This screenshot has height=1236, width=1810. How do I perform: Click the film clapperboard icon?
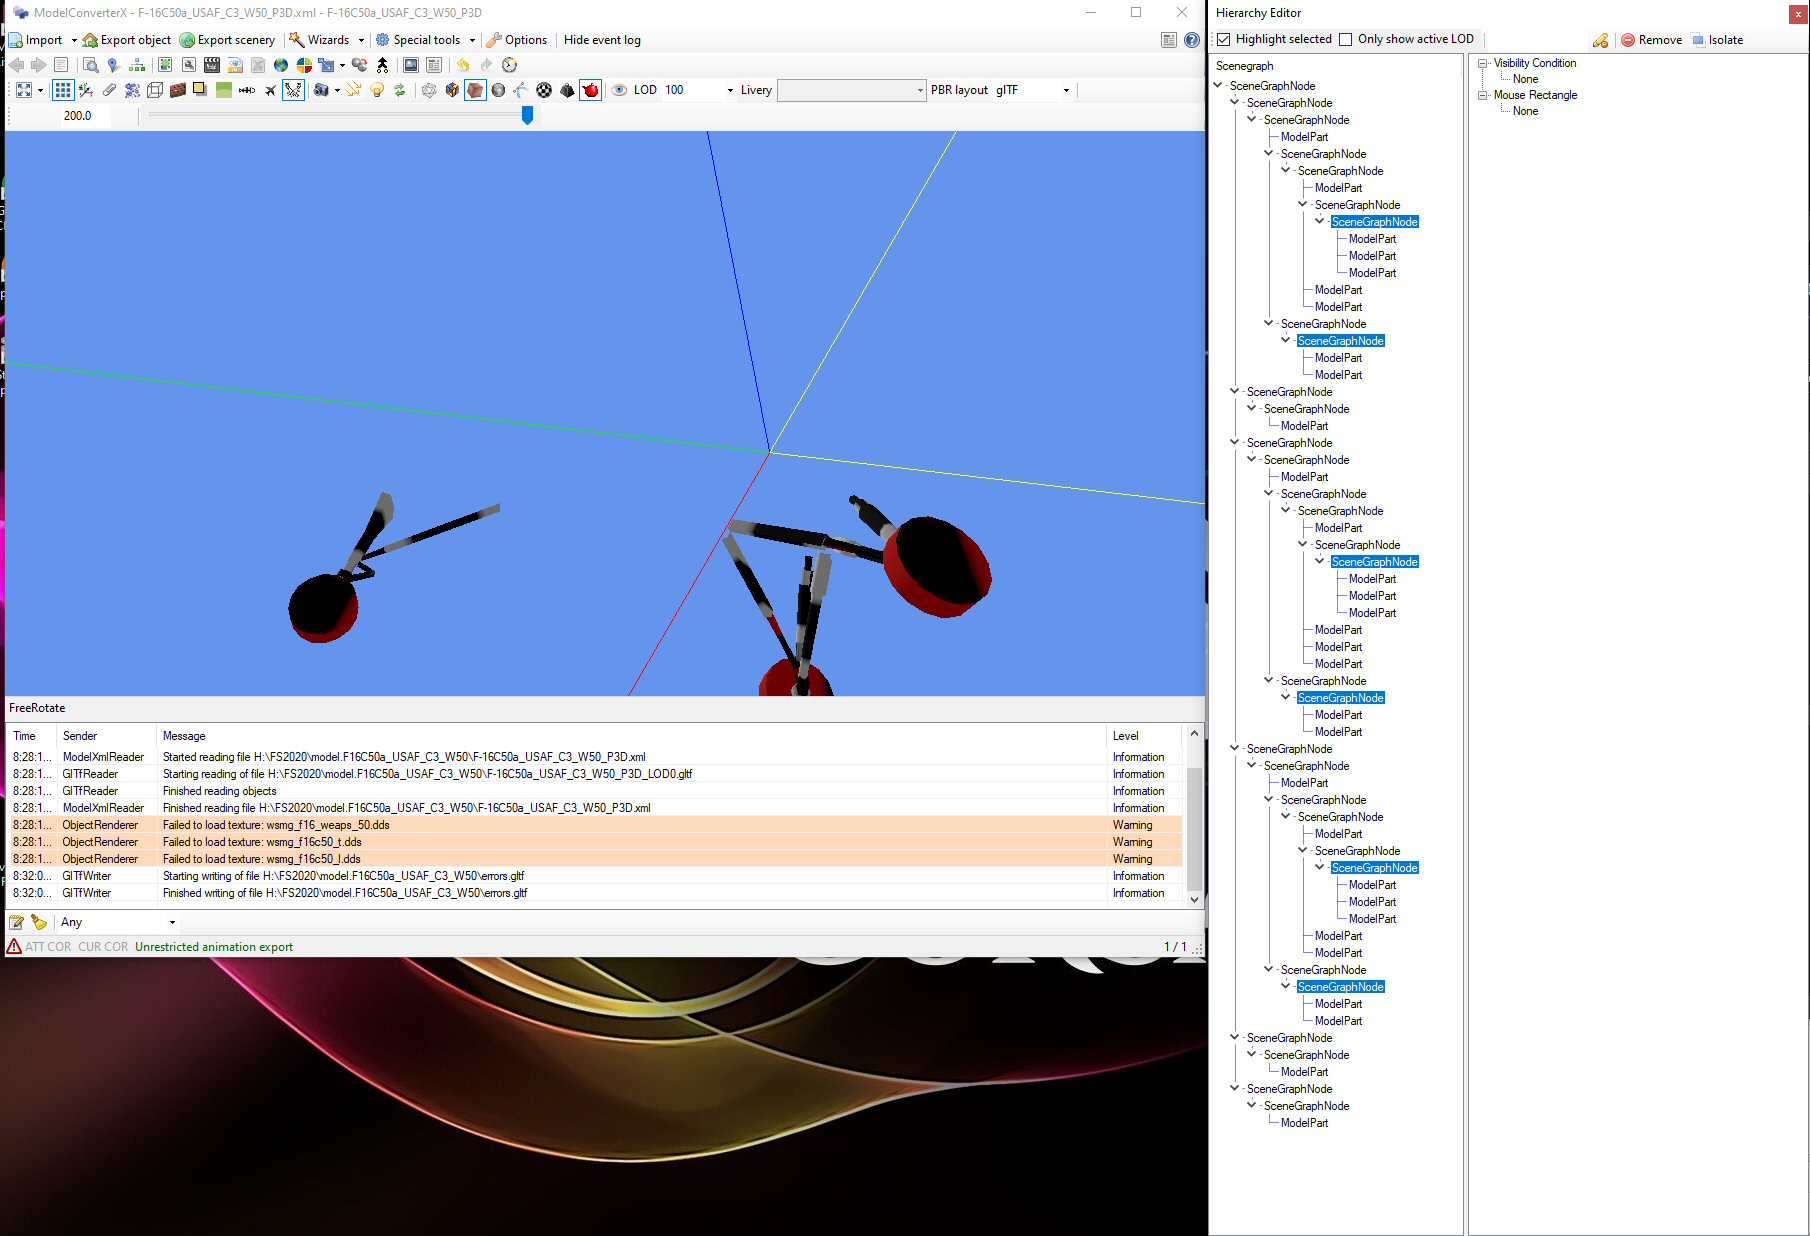[212, 65]
